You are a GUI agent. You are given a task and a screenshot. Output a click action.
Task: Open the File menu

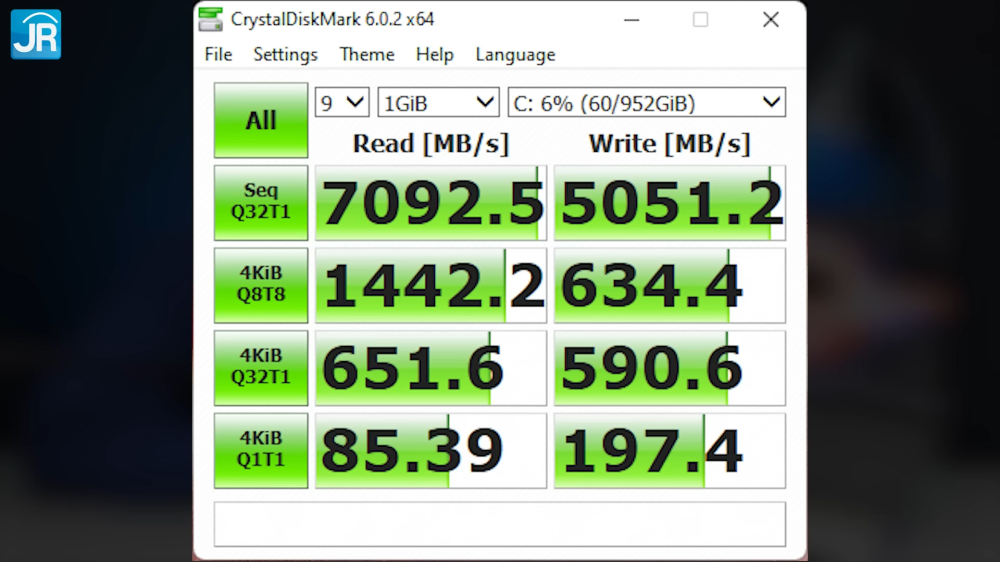coord(218,55)
